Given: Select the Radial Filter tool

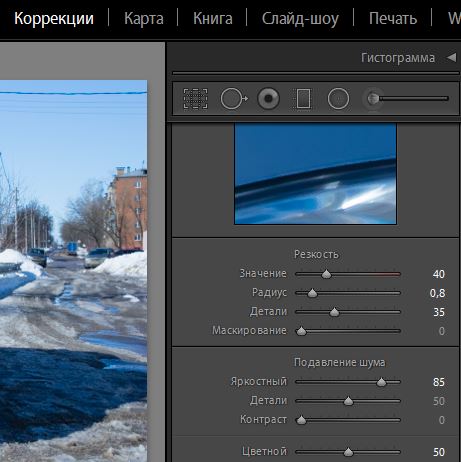Looking at the screenshot, I should (338, 99).
